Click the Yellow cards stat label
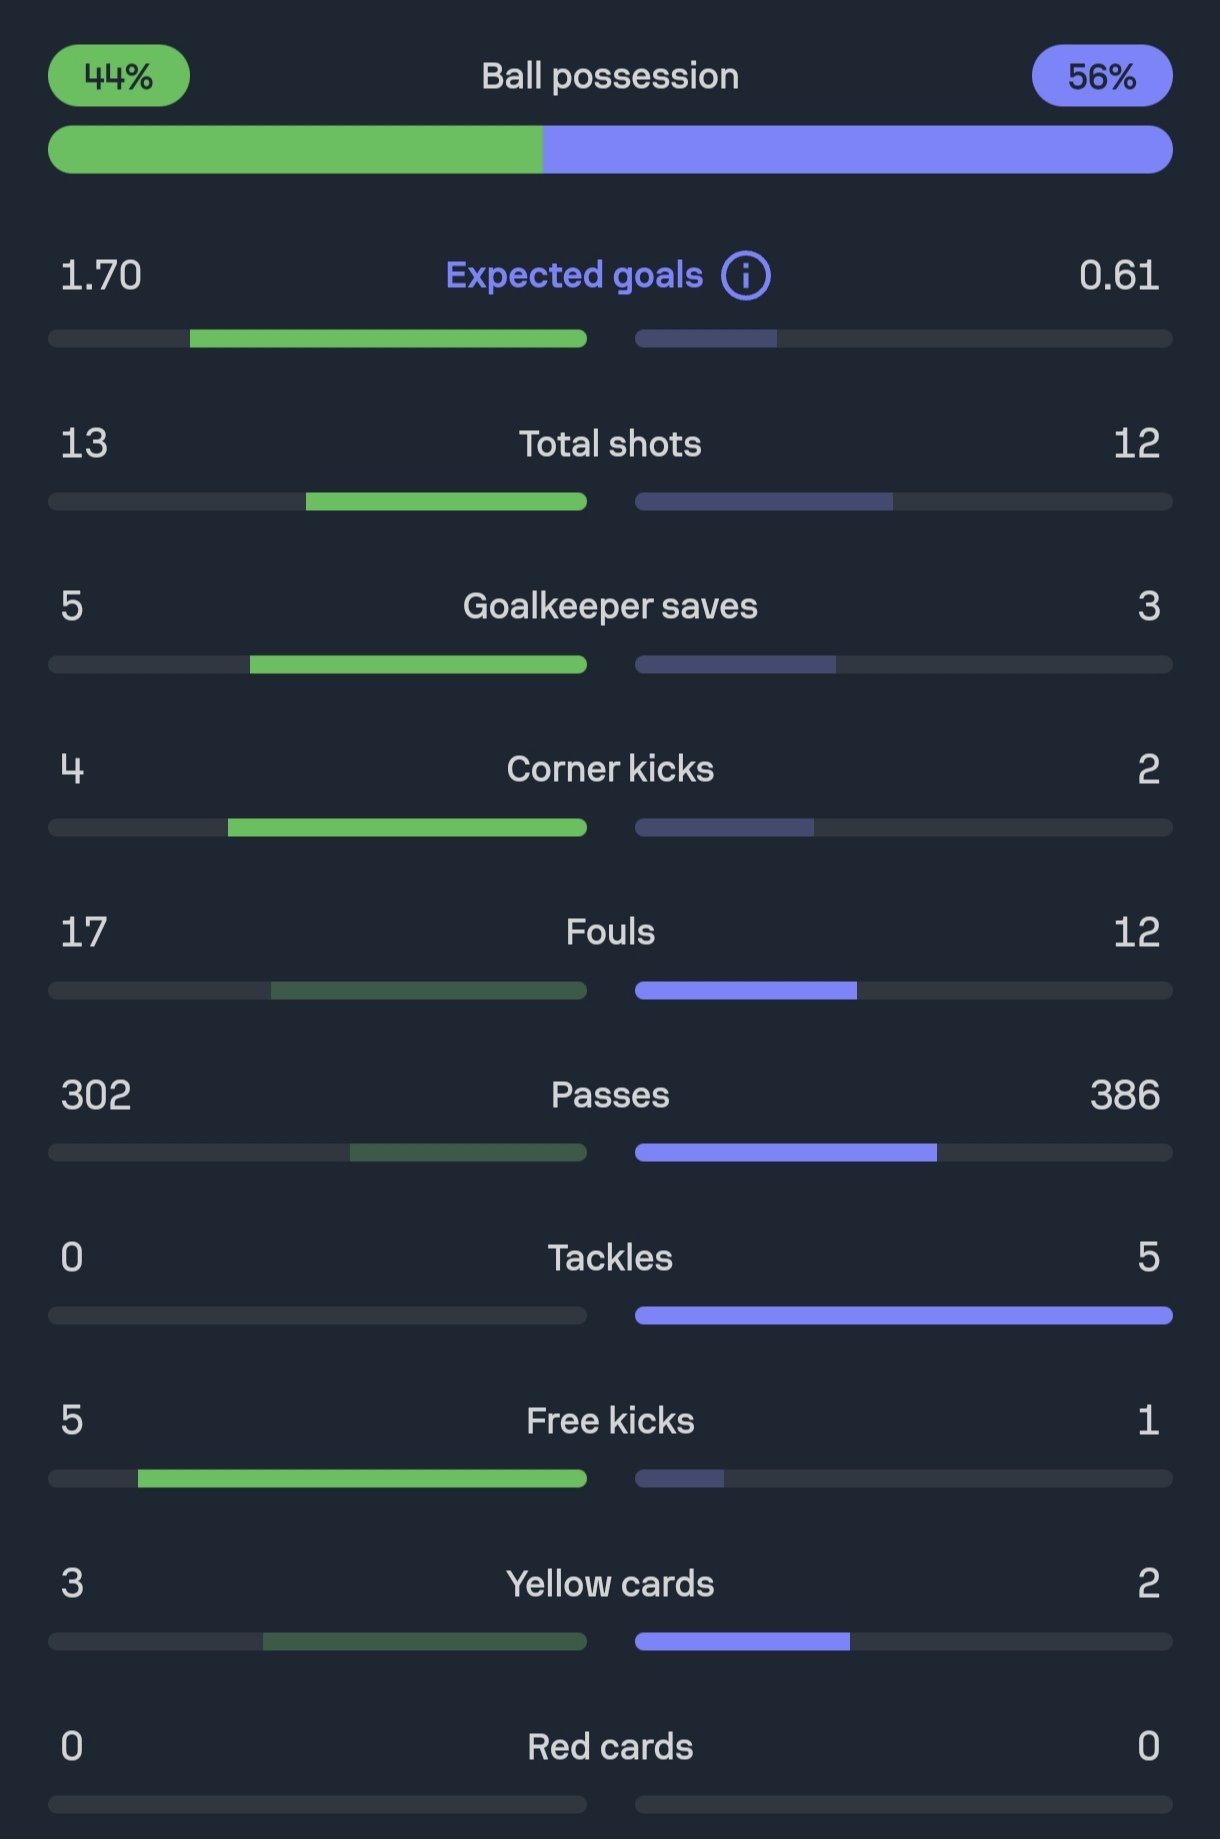Image resolution: width=1220 pixels, height=1839 pixels. point(610,1584)
